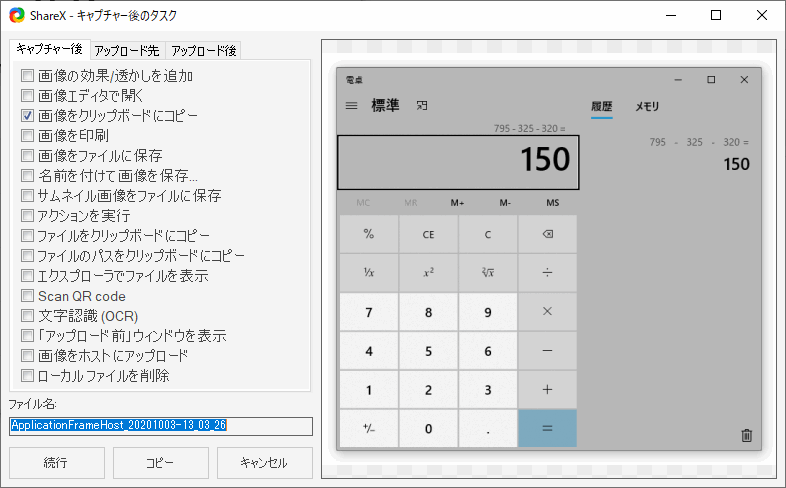
Task: Click the plus key in calculator
Action: (547, 389)
